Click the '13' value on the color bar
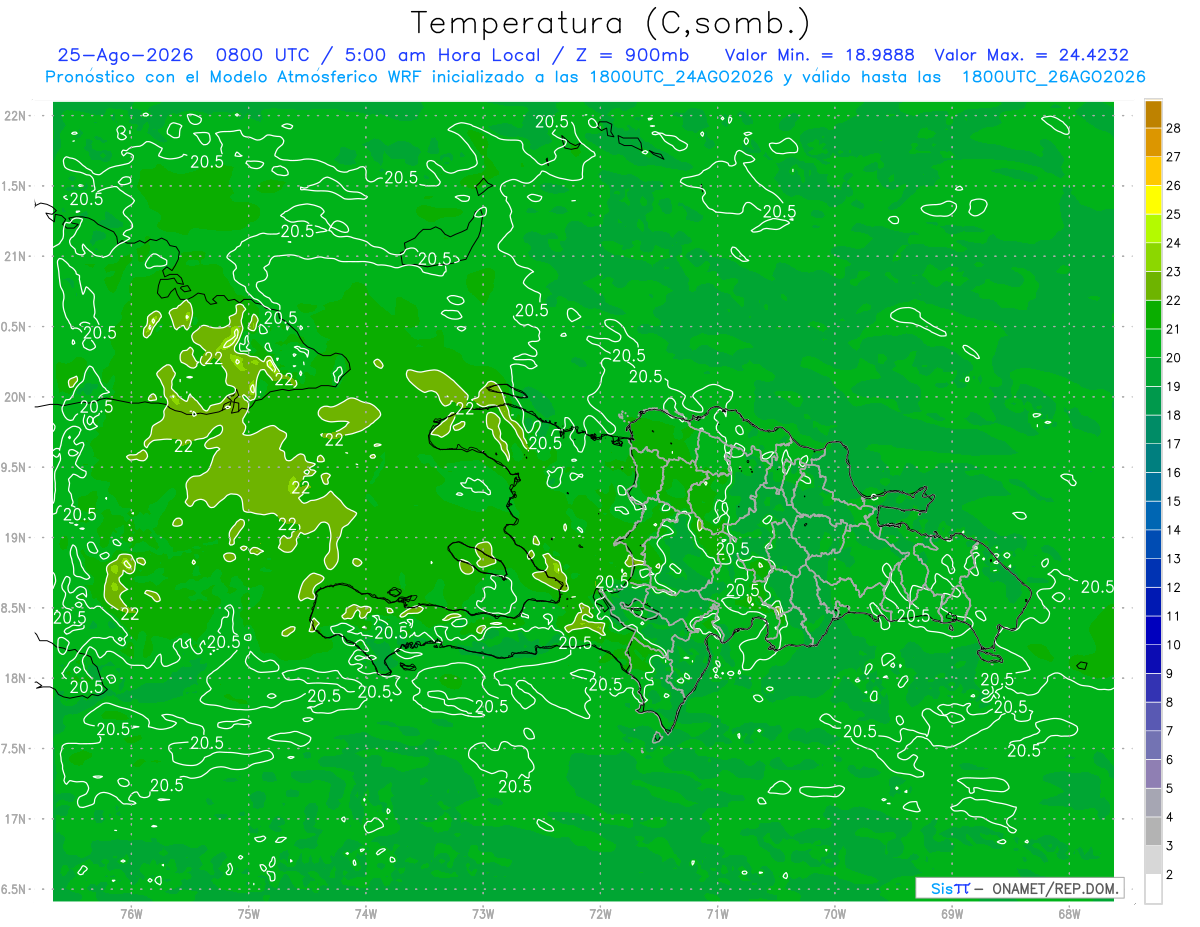Screen dimensions: 1200x927 click(1174, 559)
